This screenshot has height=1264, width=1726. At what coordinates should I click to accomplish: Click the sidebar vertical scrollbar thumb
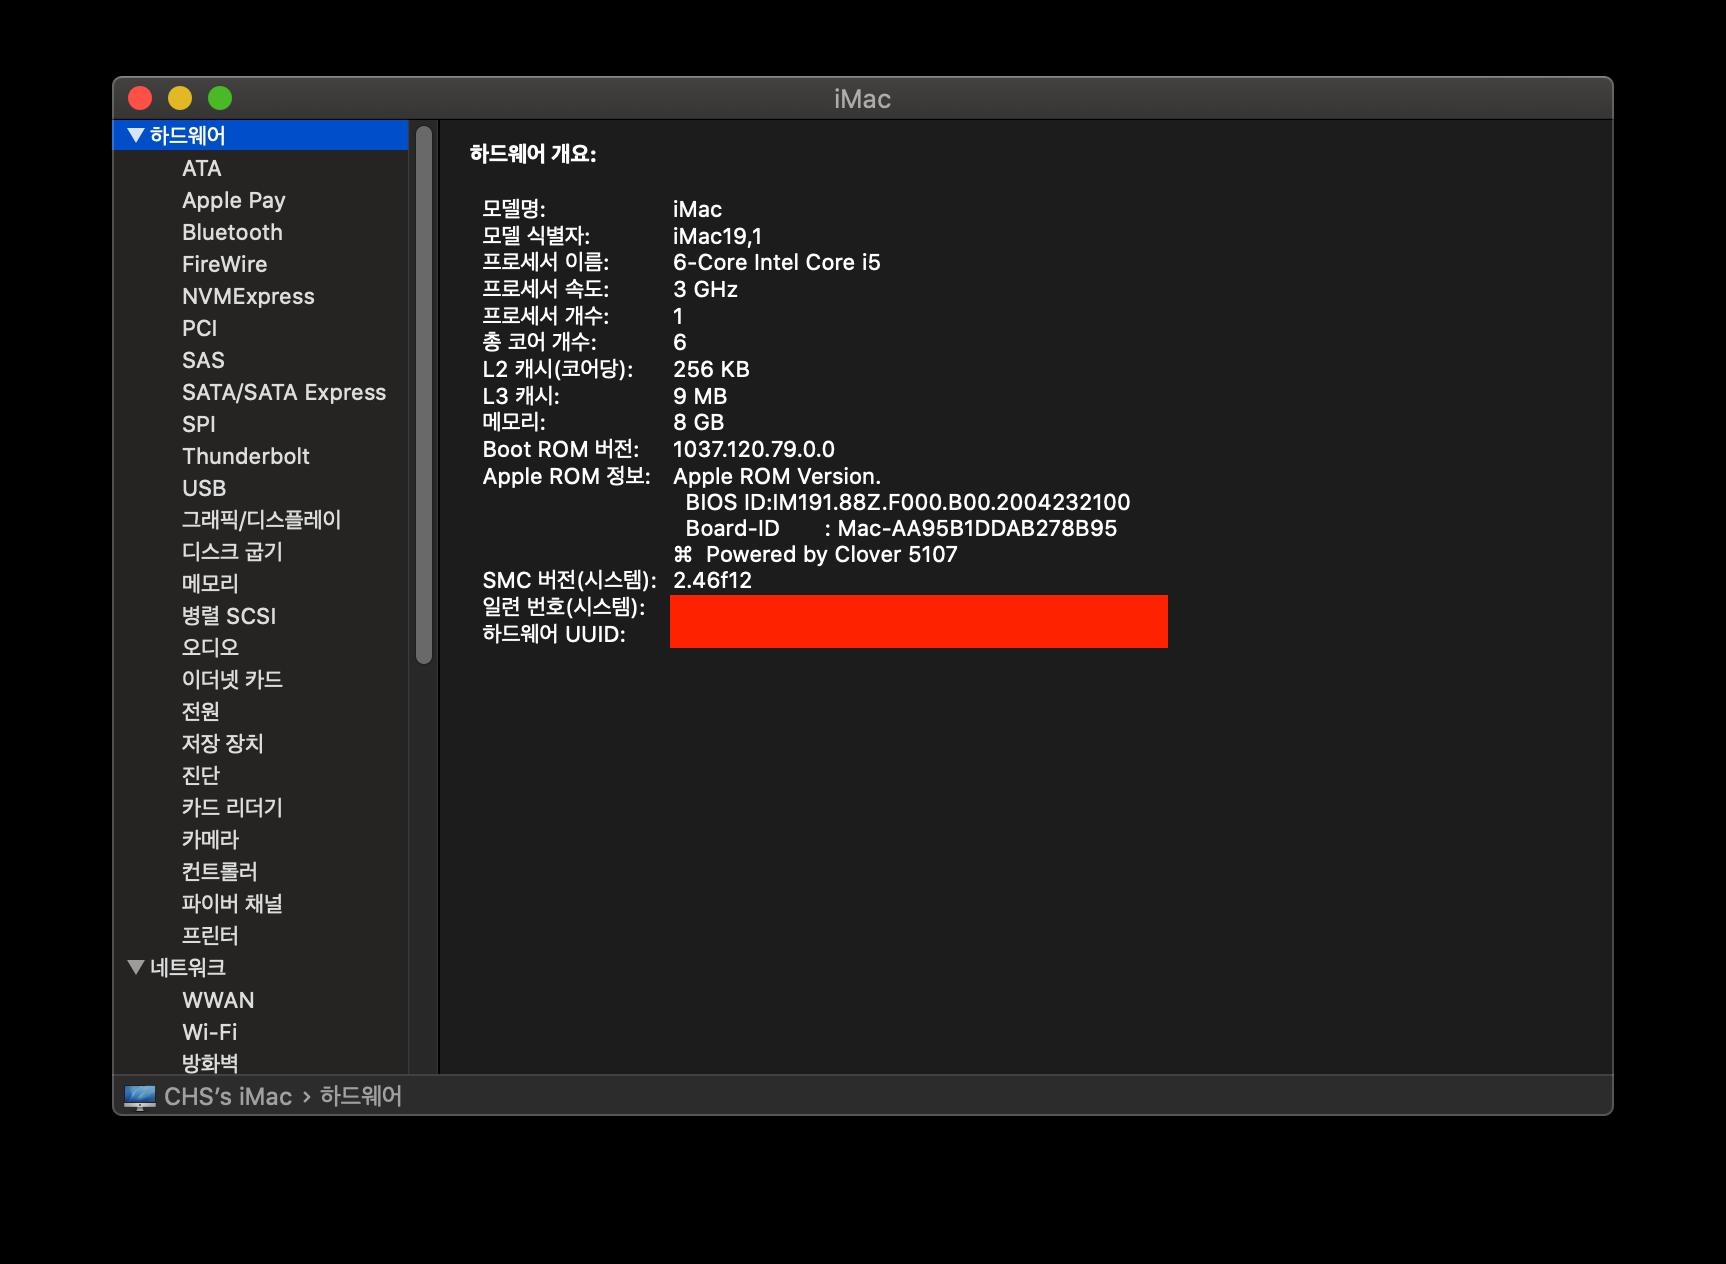(424, 395)
